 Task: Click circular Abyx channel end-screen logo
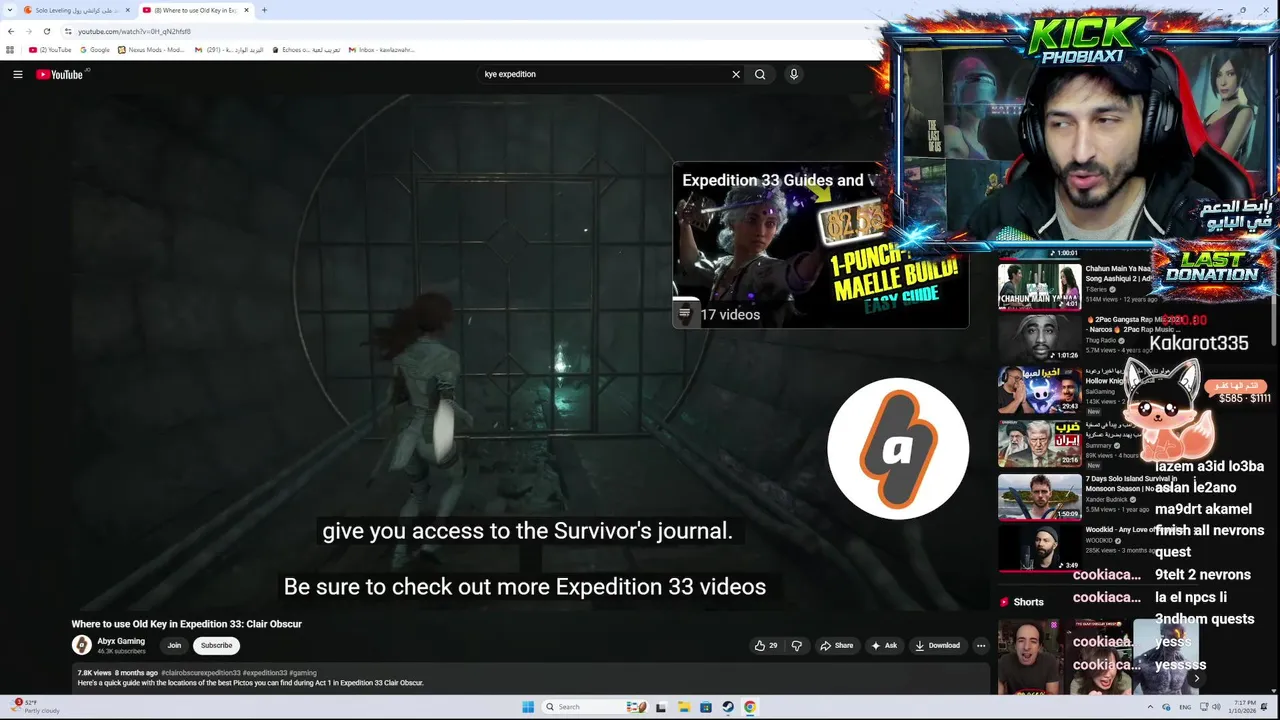(898, 448)
